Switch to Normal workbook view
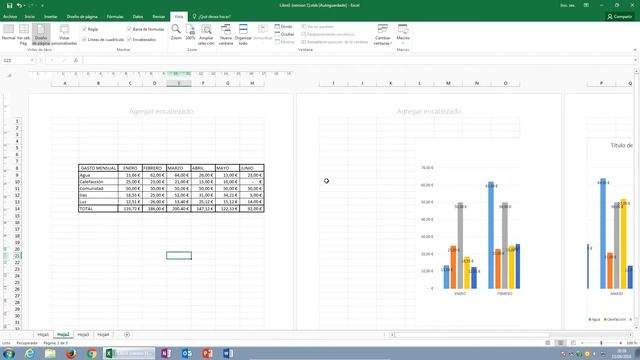 [x=8, y=32]
